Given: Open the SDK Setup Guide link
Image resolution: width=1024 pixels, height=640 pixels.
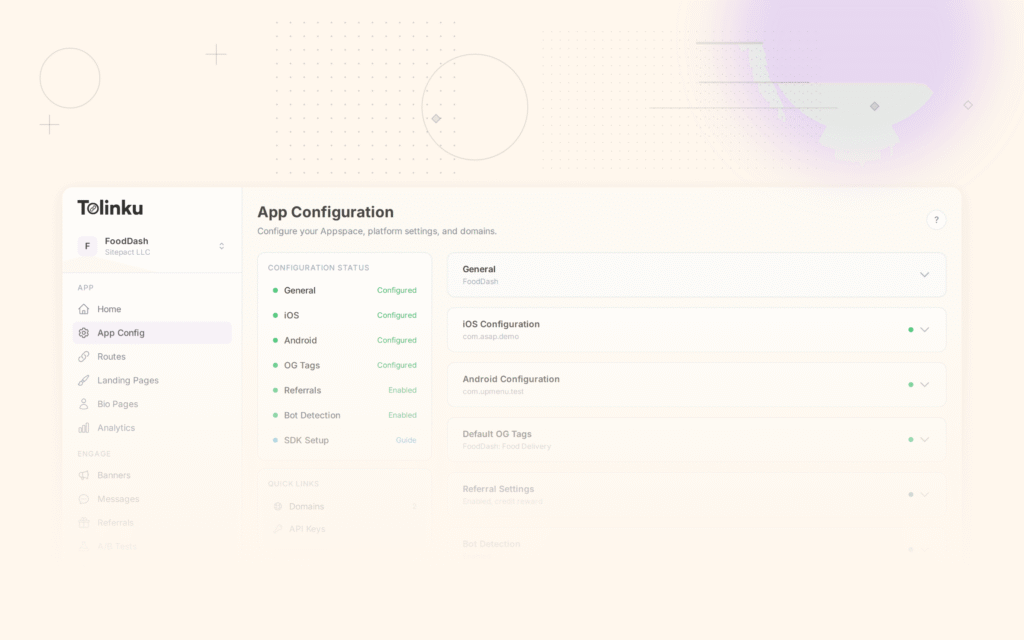Looking at the screenshot, I should pos(406,440).
